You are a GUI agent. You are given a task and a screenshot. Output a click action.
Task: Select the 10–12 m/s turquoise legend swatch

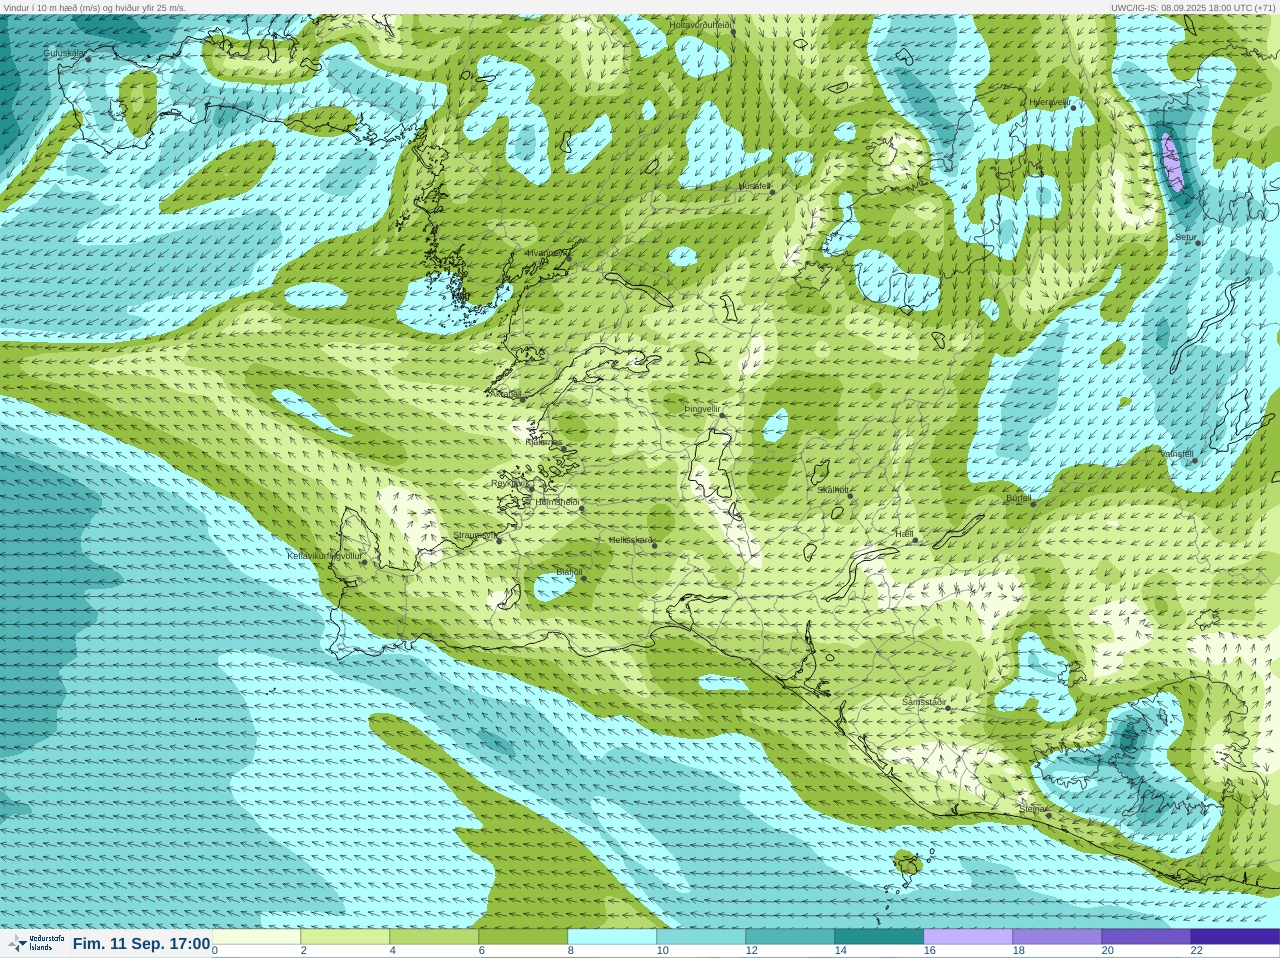pyautogui.click(x=701, y=937)
